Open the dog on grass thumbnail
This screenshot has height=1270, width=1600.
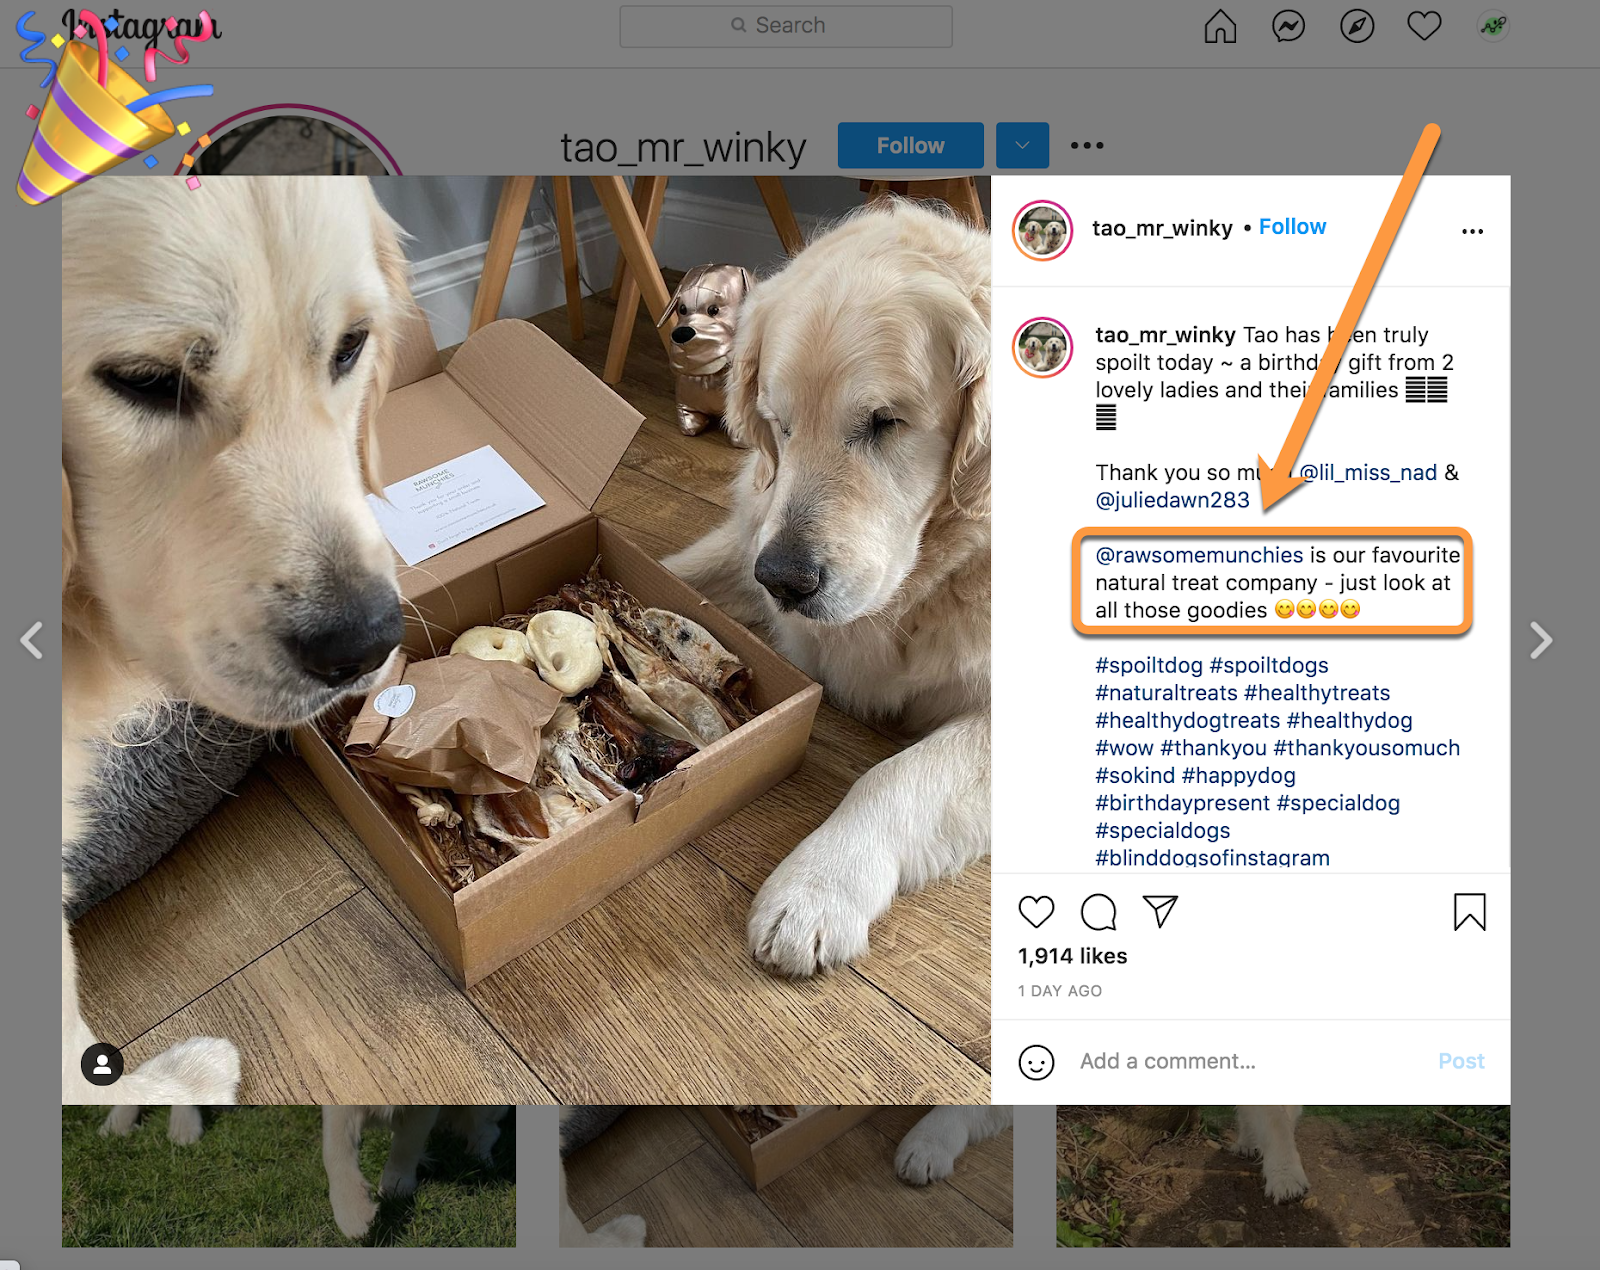pos(289,1176)
